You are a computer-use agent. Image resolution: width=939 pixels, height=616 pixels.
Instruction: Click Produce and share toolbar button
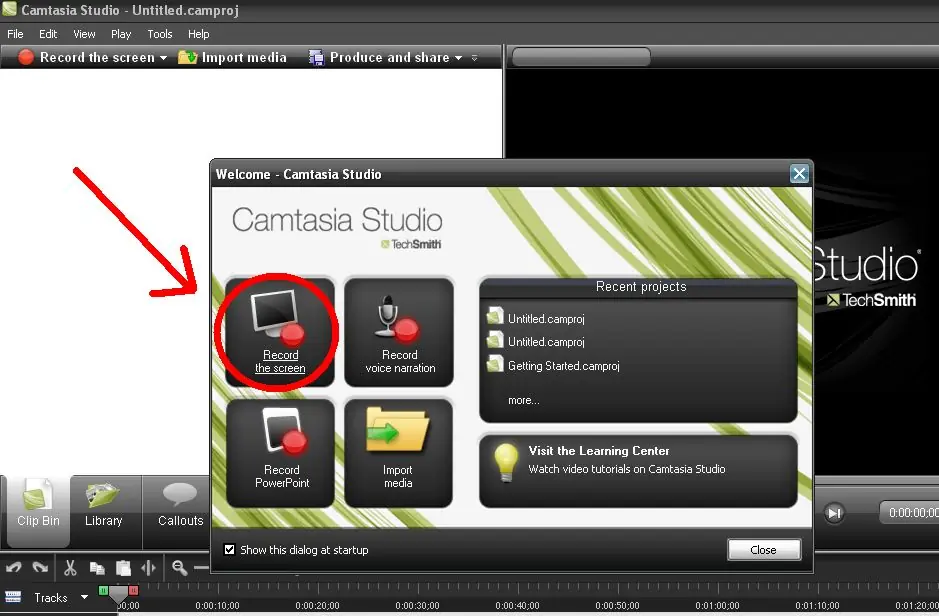[380, 57]
